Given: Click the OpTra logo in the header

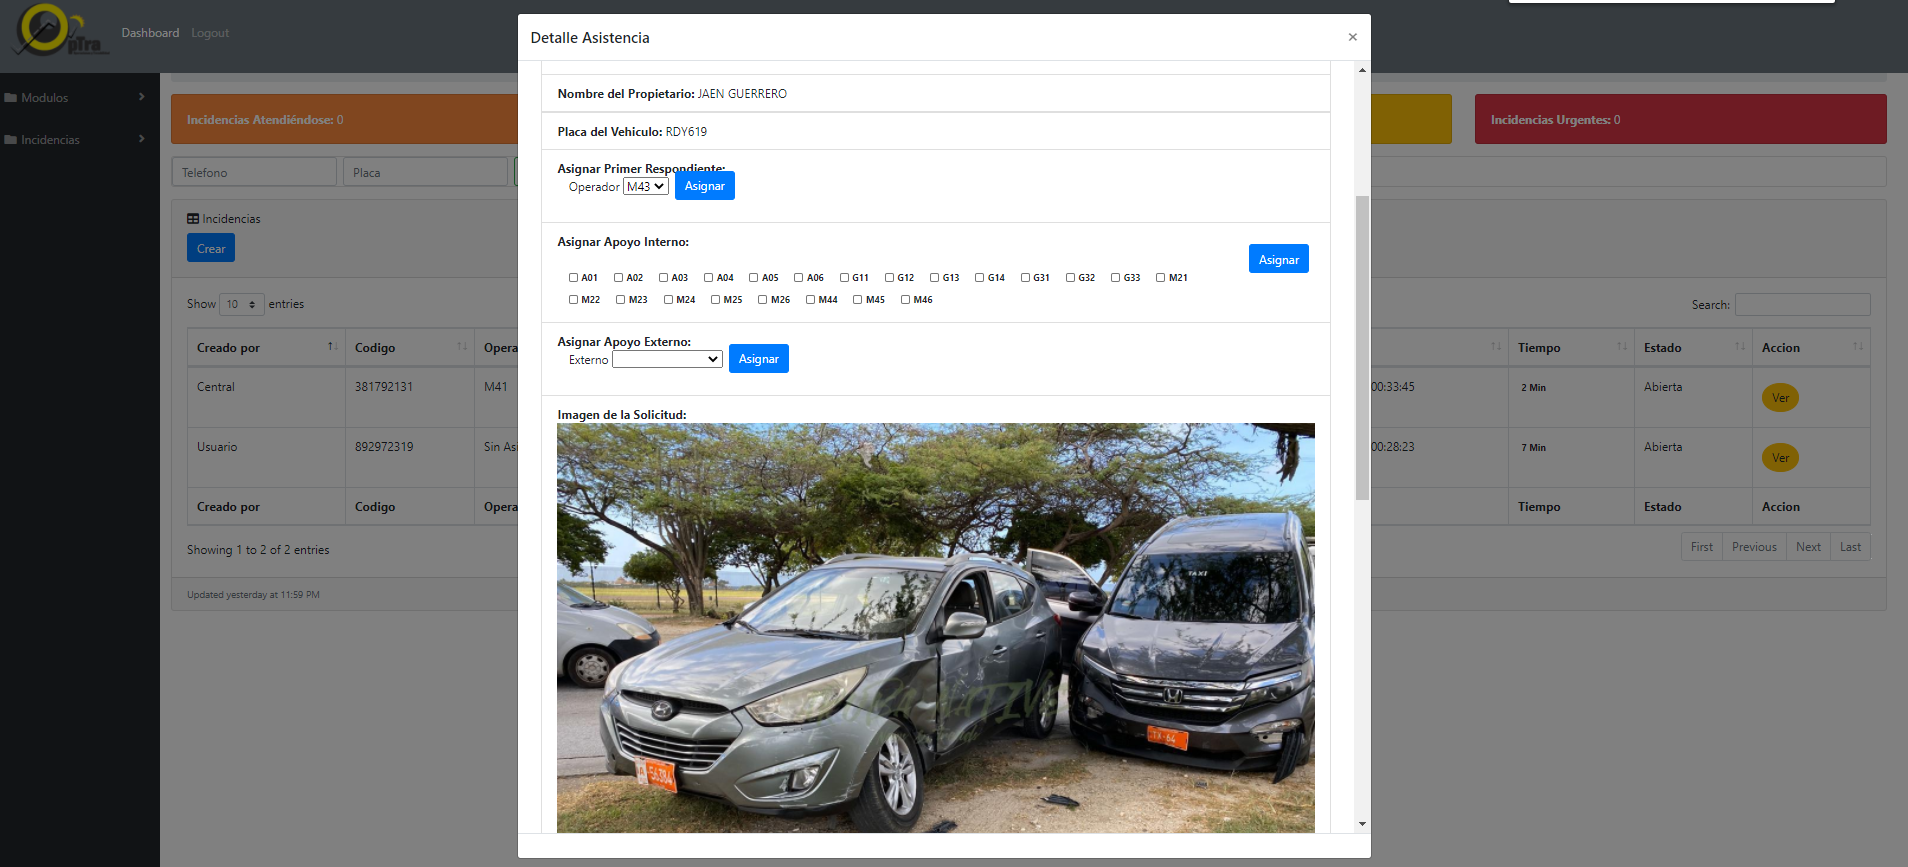Looking at the screenshot, I should (60, 30).
